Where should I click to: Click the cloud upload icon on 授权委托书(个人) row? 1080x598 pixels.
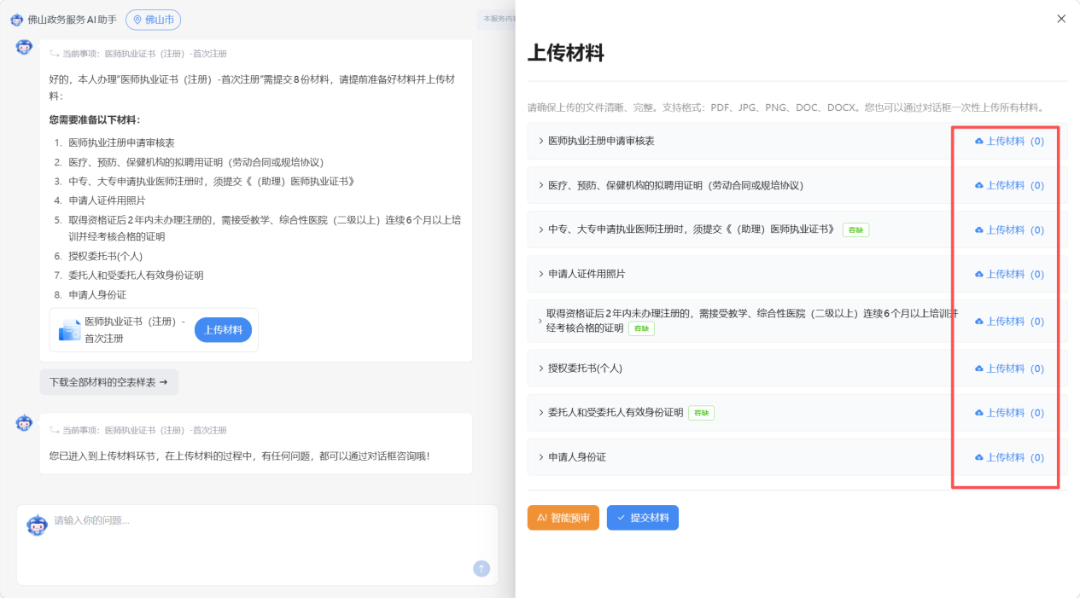click(x=979, y=369)
